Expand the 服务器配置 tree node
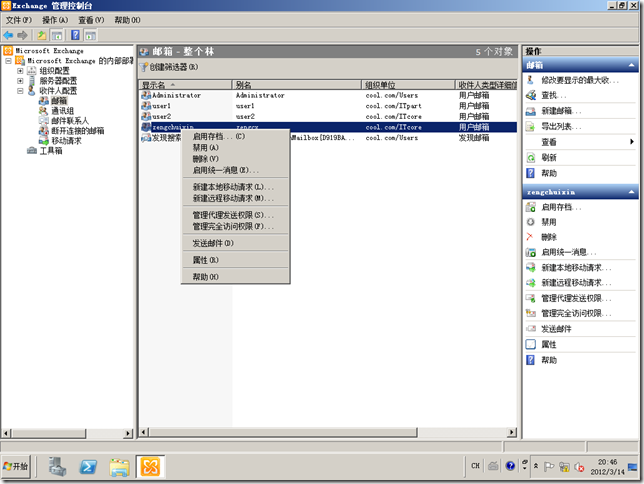The height and width of the screenshot is (484, 644). point(20,81)
